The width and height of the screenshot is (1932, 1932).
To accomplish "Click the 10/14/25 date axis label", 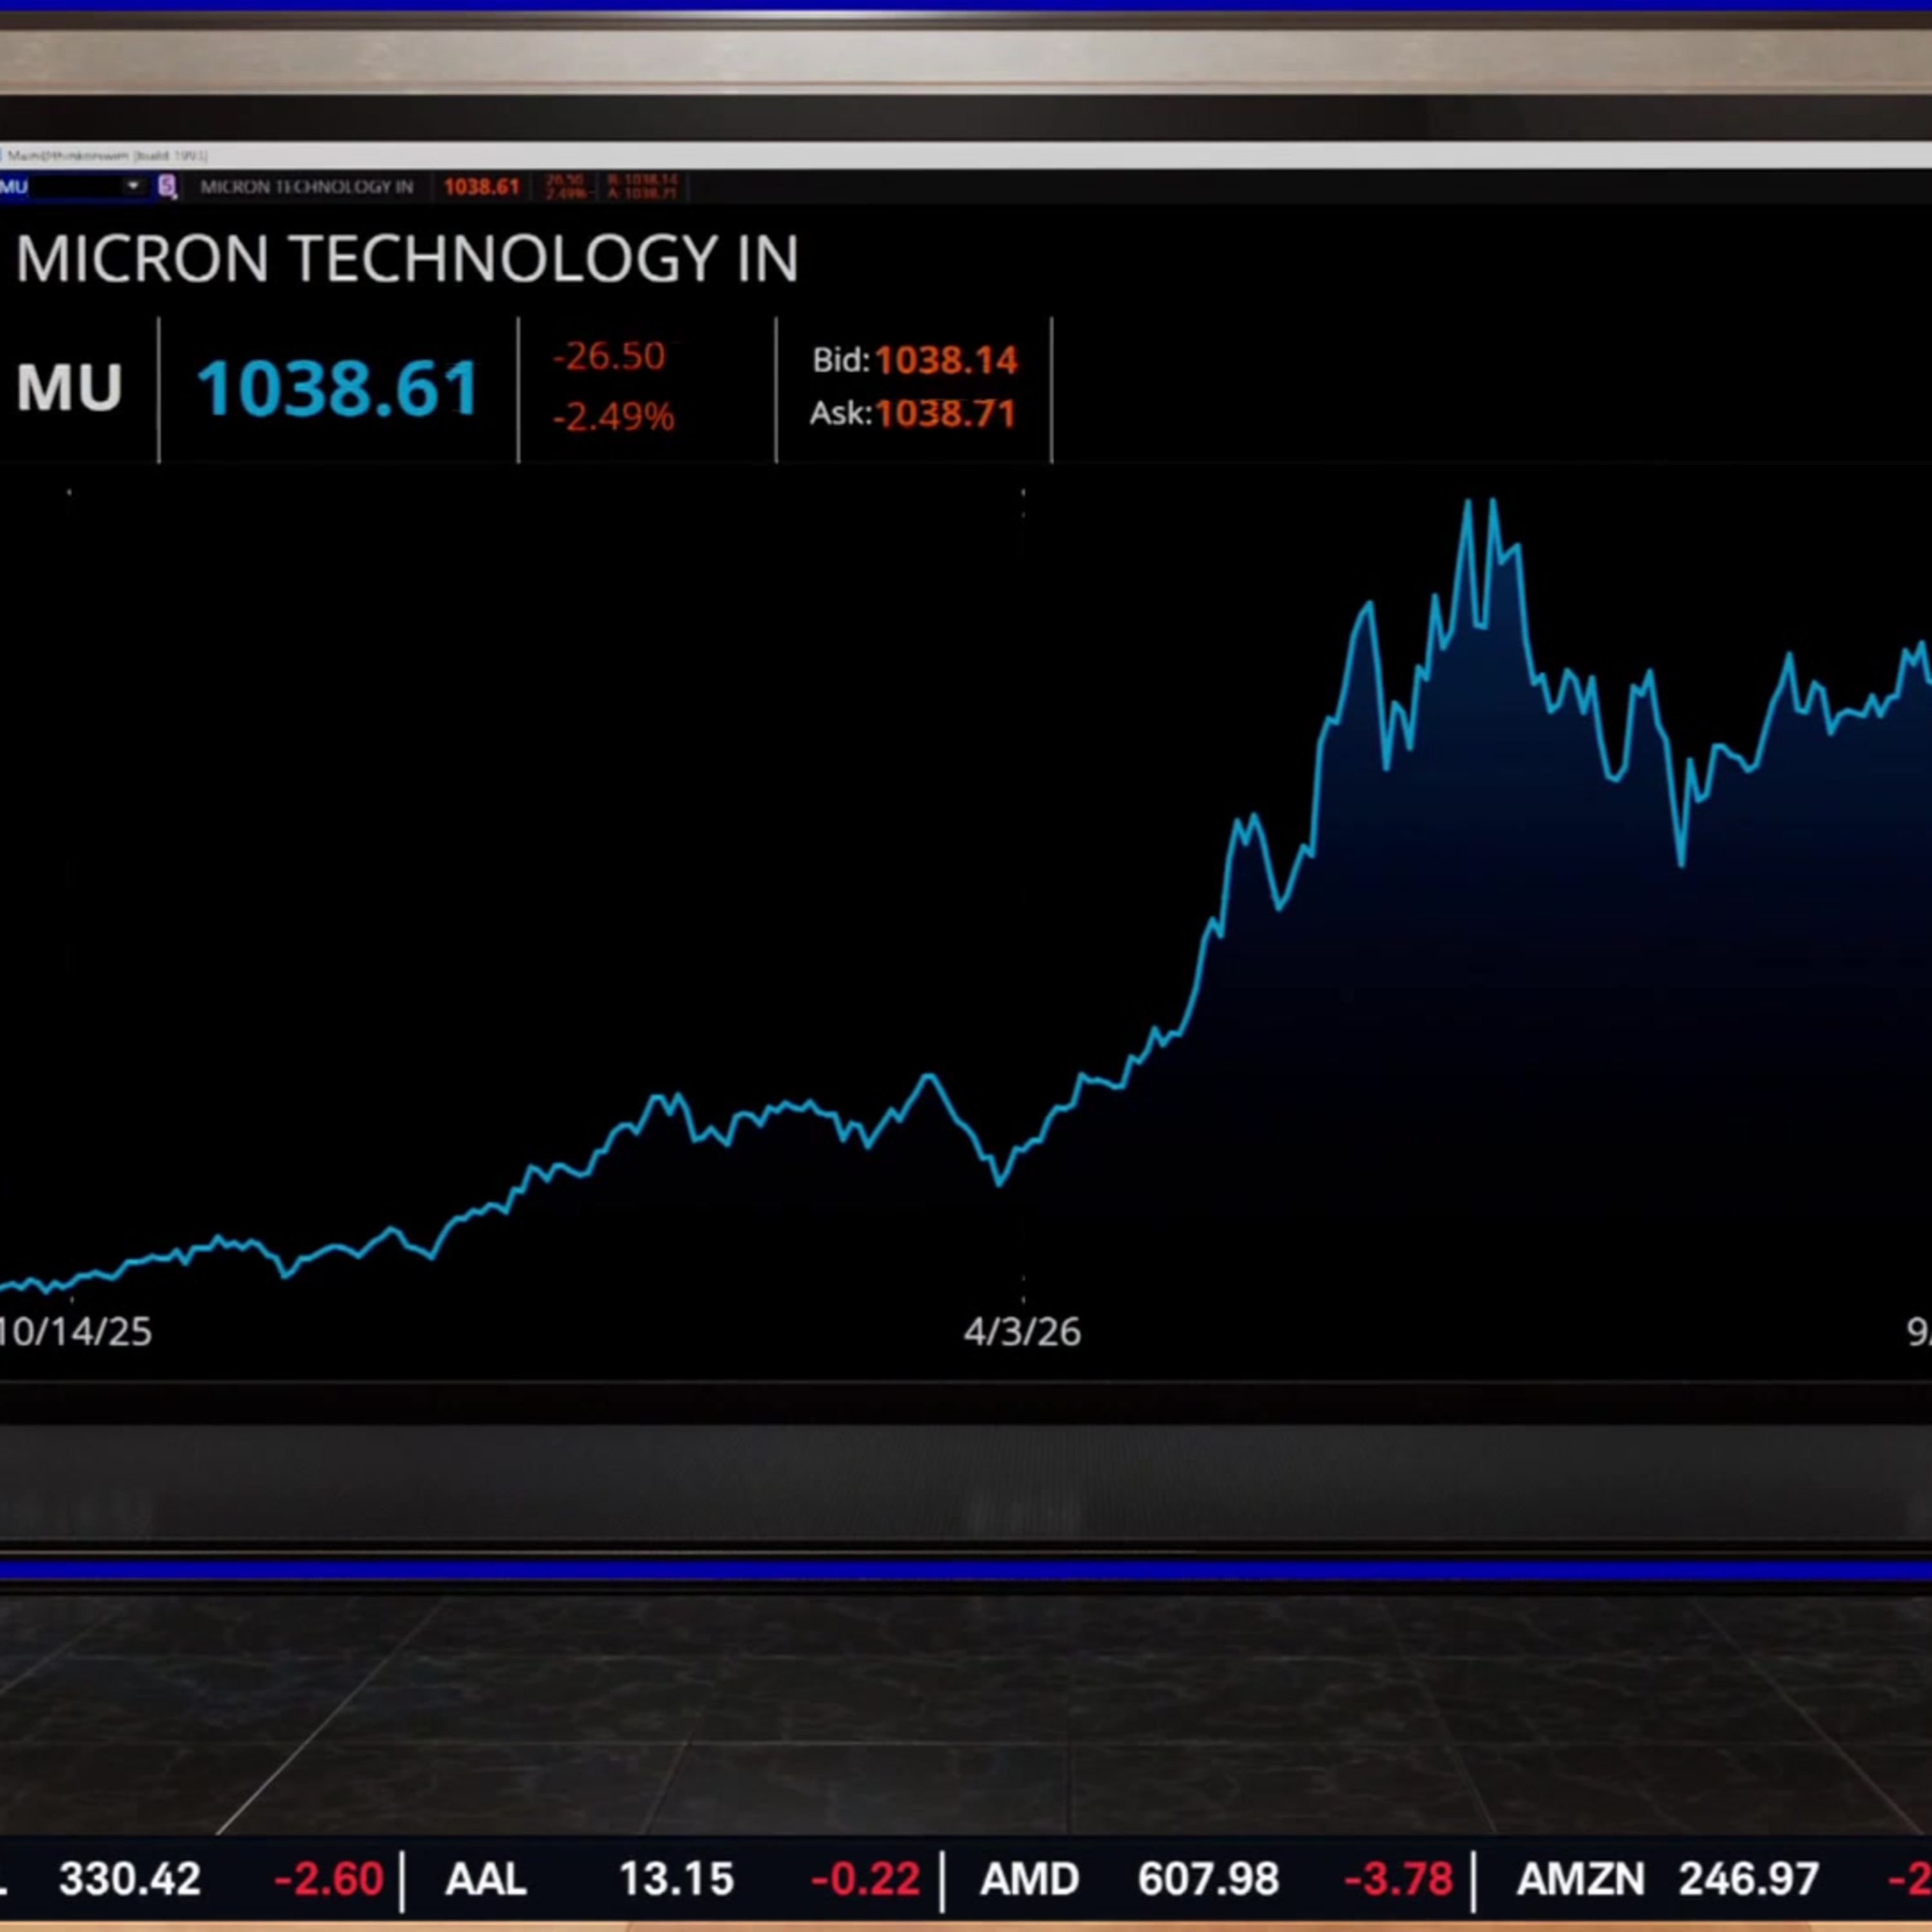I will 75,1332.
